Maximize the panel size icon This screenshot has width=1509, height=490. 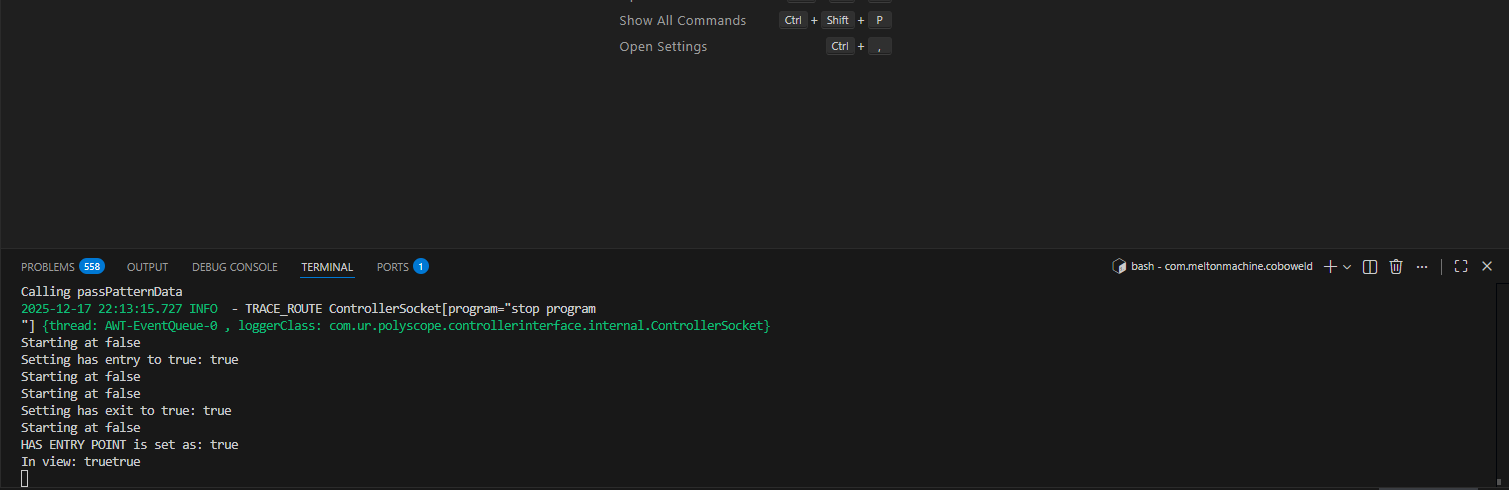(x=1461, y=266)
